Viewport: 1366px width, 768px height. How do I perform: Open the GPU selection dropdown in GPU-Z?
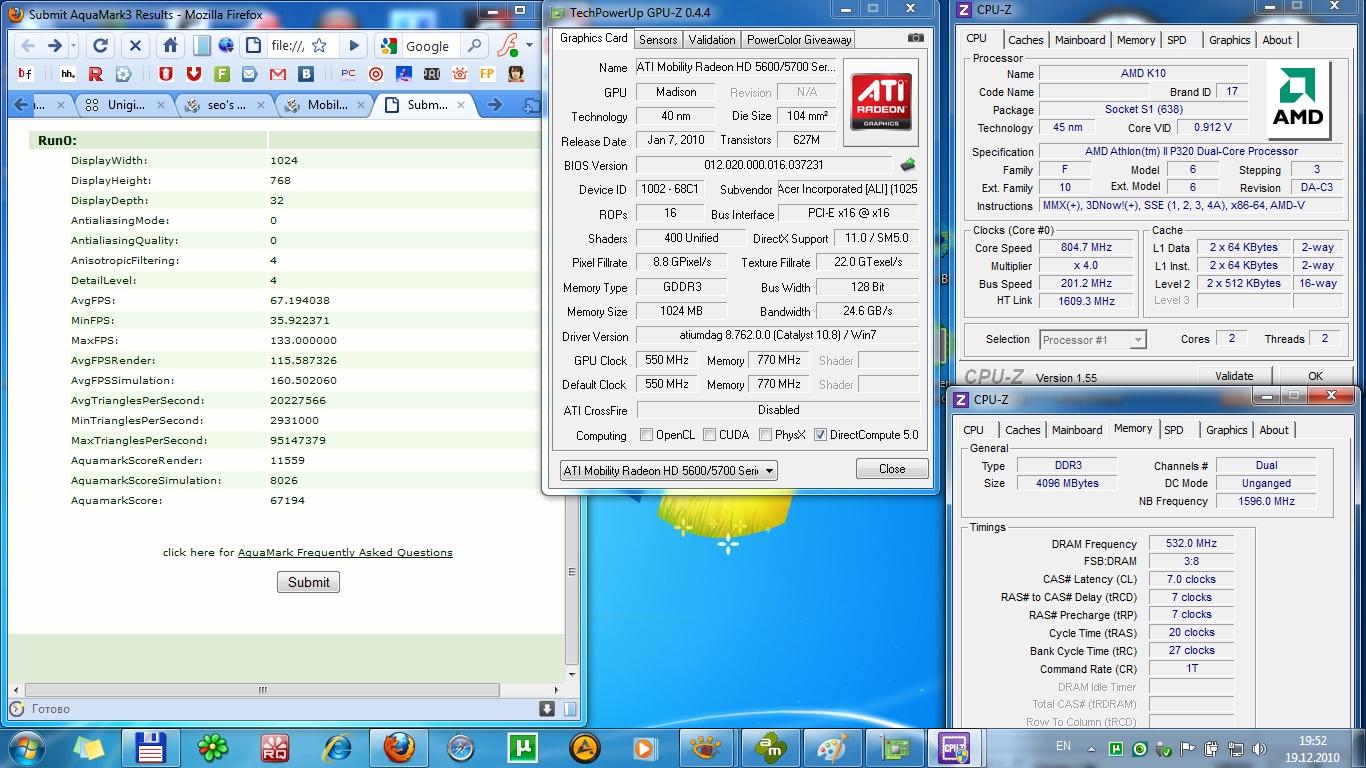[668, 470]
